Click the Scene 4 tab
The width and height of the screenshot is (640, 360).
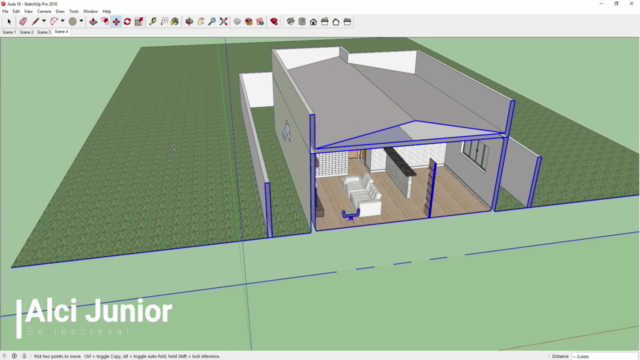61,31
